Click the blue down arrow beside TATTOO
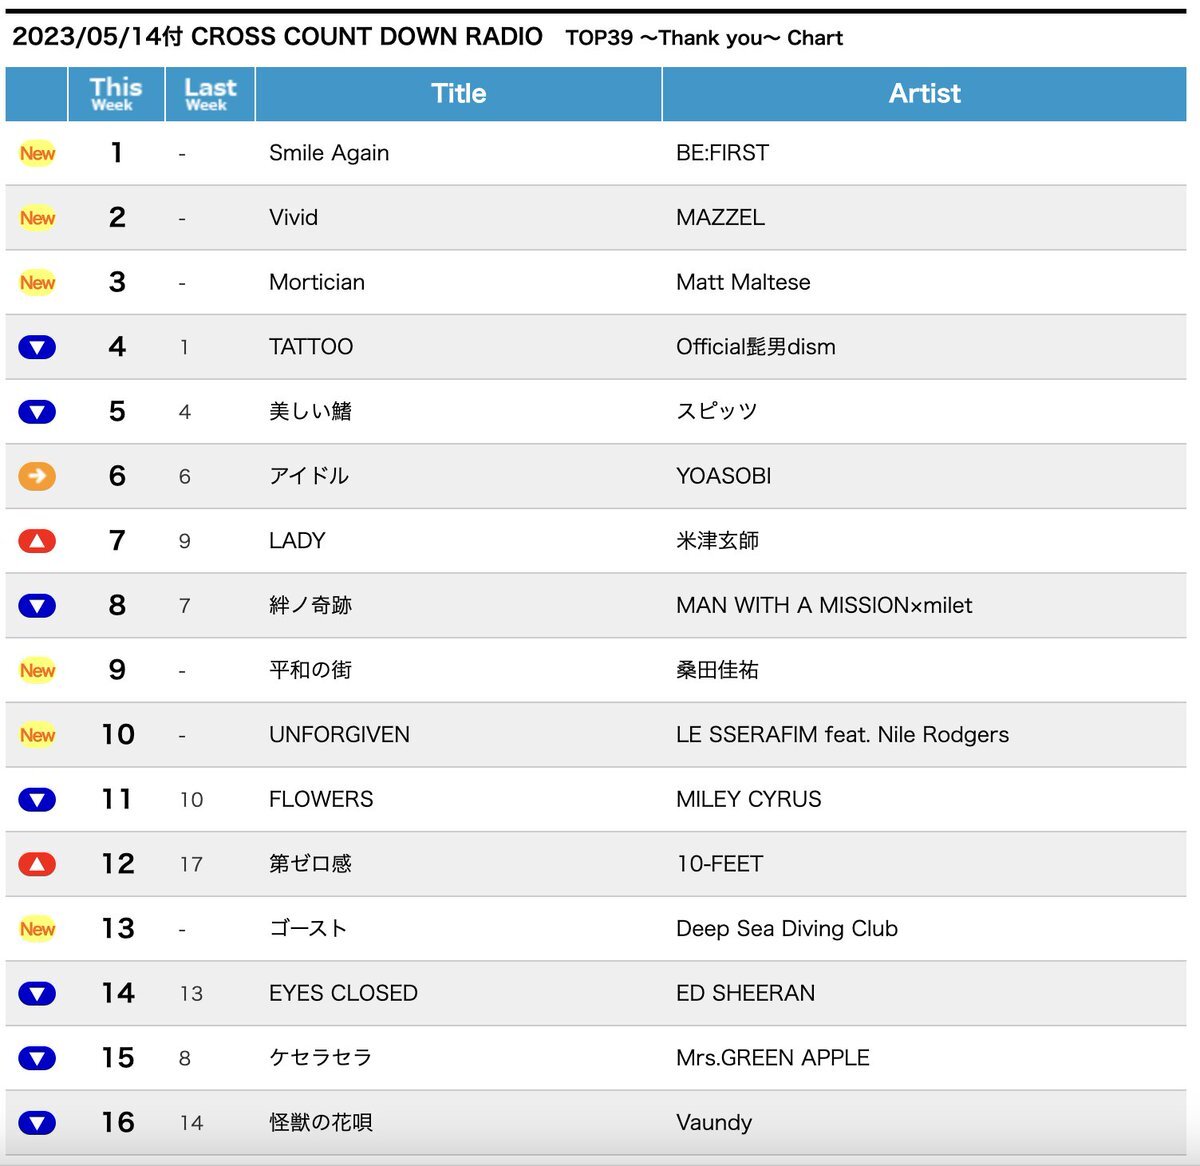 [x=37, y=347]
